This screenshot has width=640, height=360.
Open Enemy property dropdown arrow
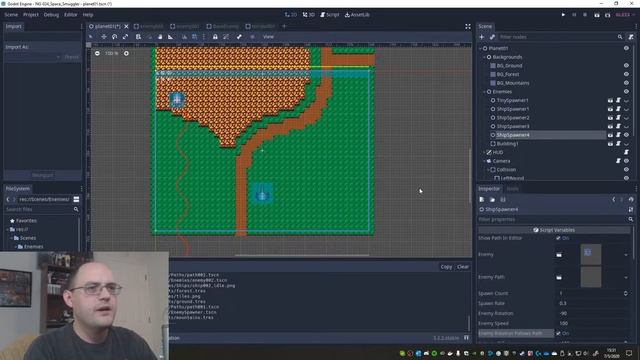point(626,255)
